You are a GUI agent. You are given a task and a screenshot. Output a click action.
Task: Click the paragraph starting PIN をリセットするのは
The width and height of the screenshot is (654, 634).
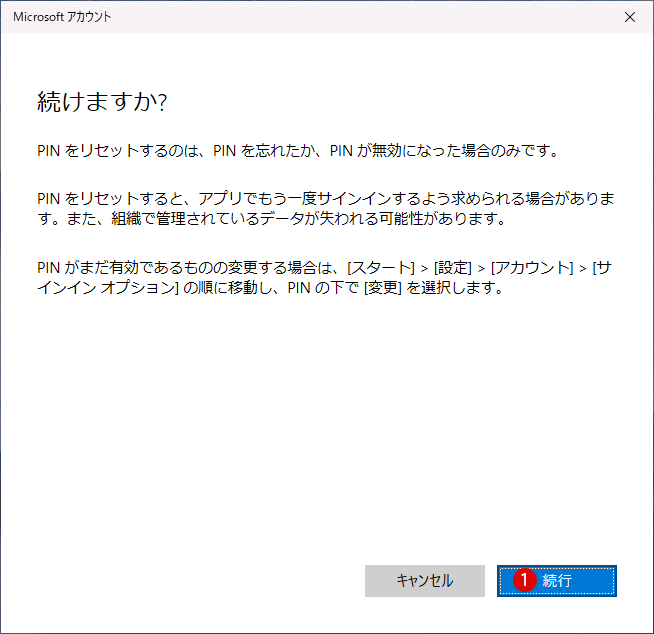click(x=297, y=151)
